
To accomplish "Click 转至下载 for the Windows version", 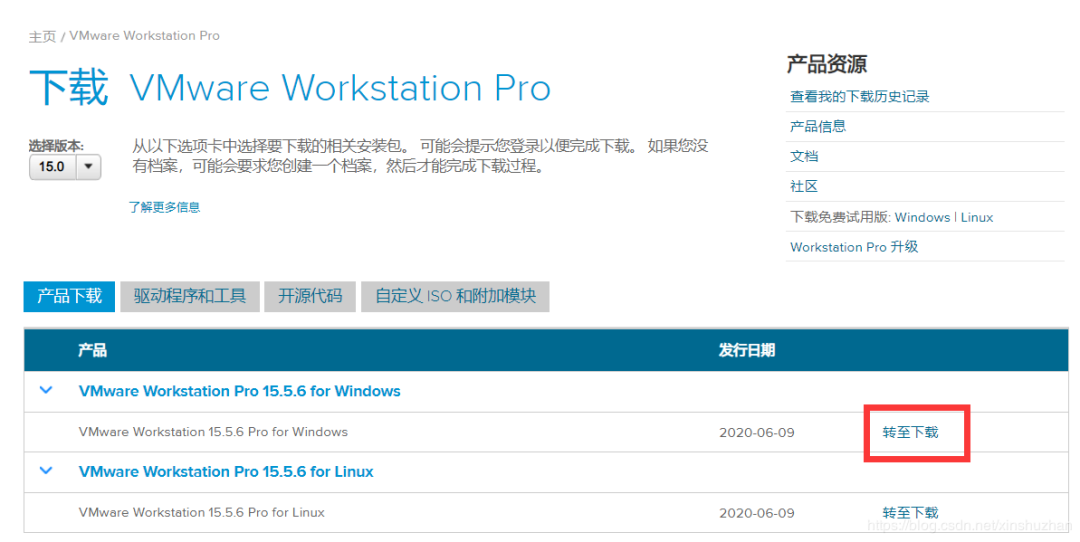I will (911, 432).
